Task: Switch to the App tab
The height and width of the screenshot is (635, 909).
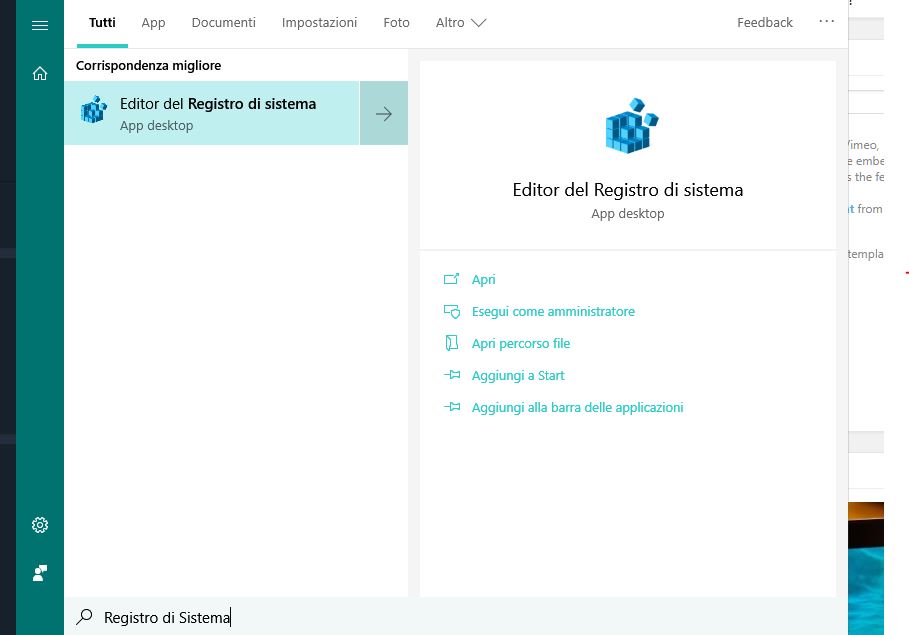Action: tap(153, 23)
